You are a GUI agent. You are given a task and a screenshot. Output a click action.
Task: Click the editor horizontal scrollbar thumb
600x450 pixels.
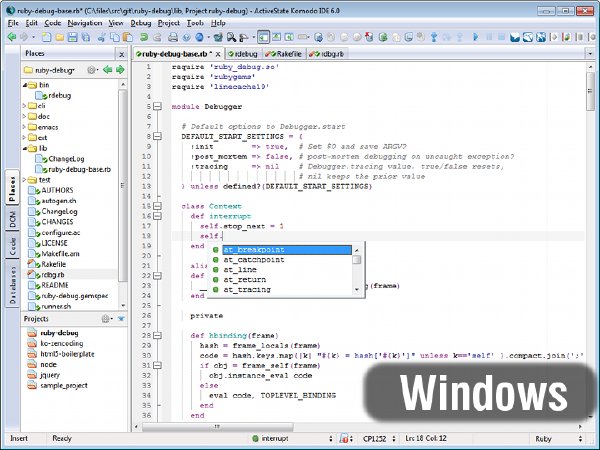tap(217, 426)
